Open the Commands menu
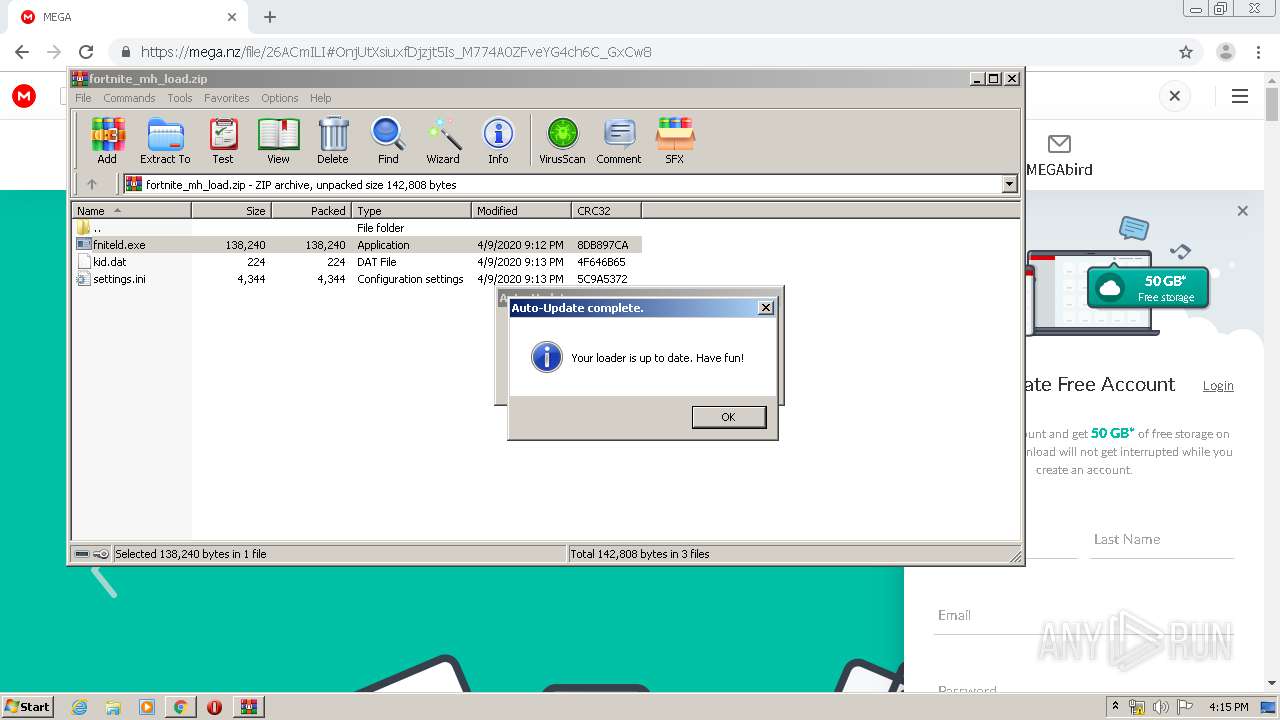Image resolution: width=1280 pixels, height=720 pixels. (x=129, y=98)
